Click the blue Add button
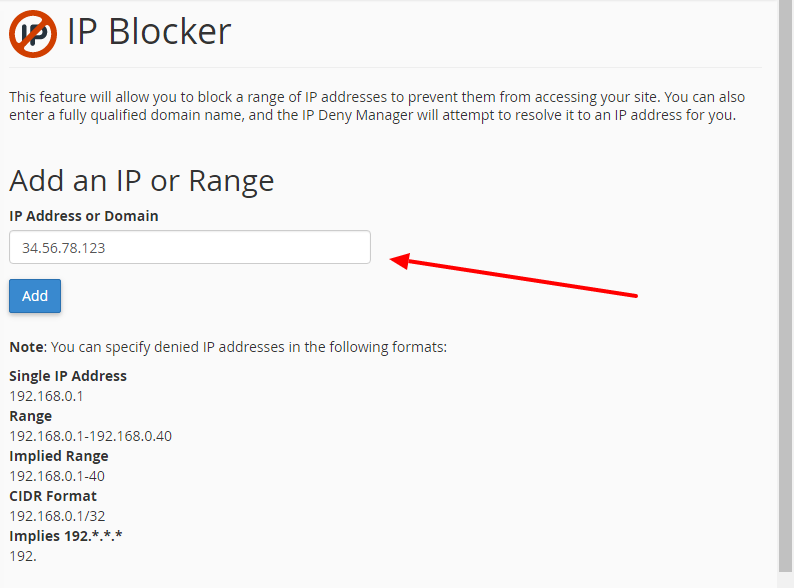Screen dimensions: 798x588 pos(35,296)
